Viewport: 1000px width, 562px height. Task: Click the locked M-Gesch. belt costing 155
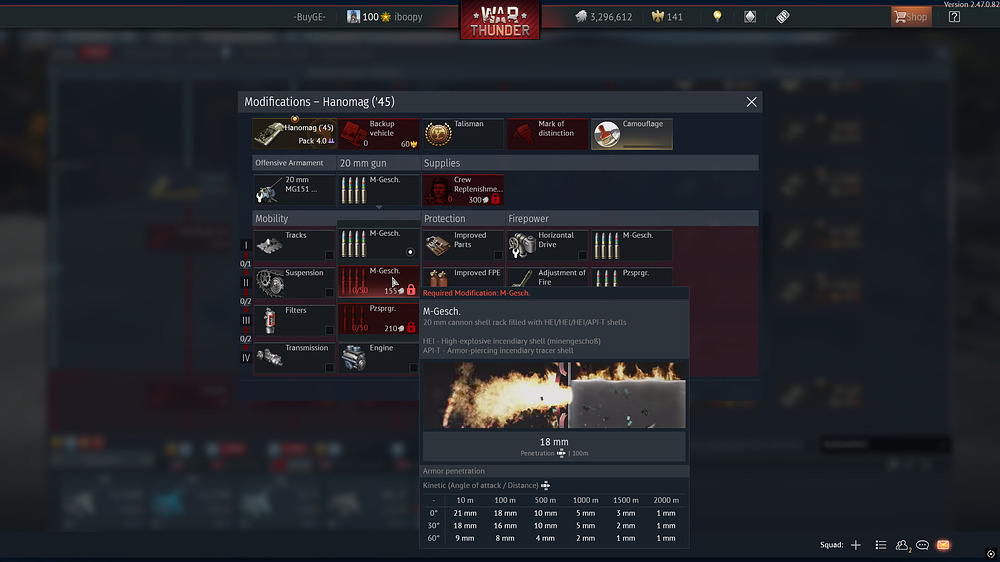(378, 282)
